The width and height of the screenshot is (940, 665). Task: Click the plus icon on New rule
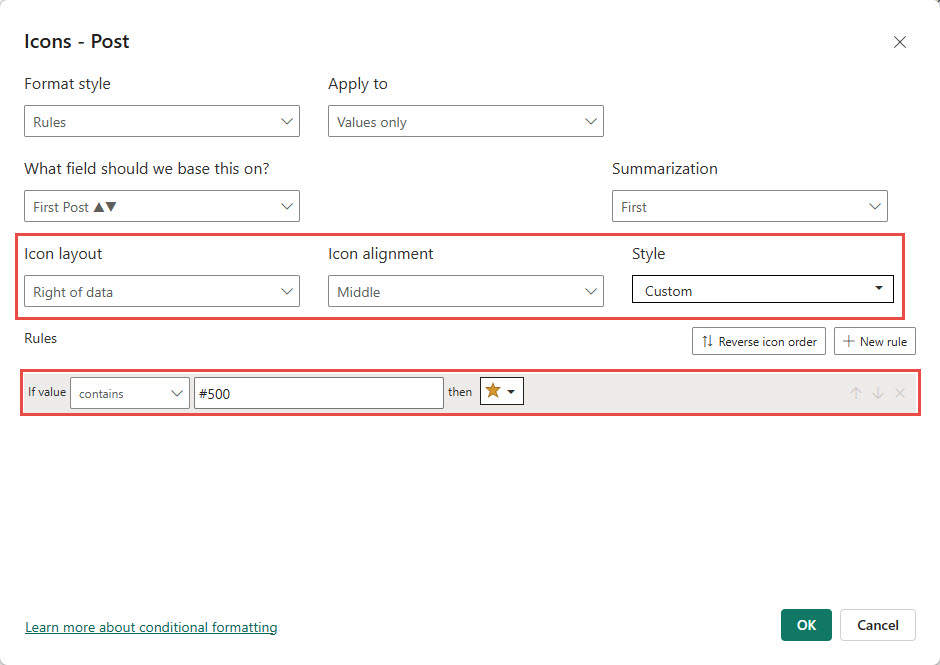(849, 341)
